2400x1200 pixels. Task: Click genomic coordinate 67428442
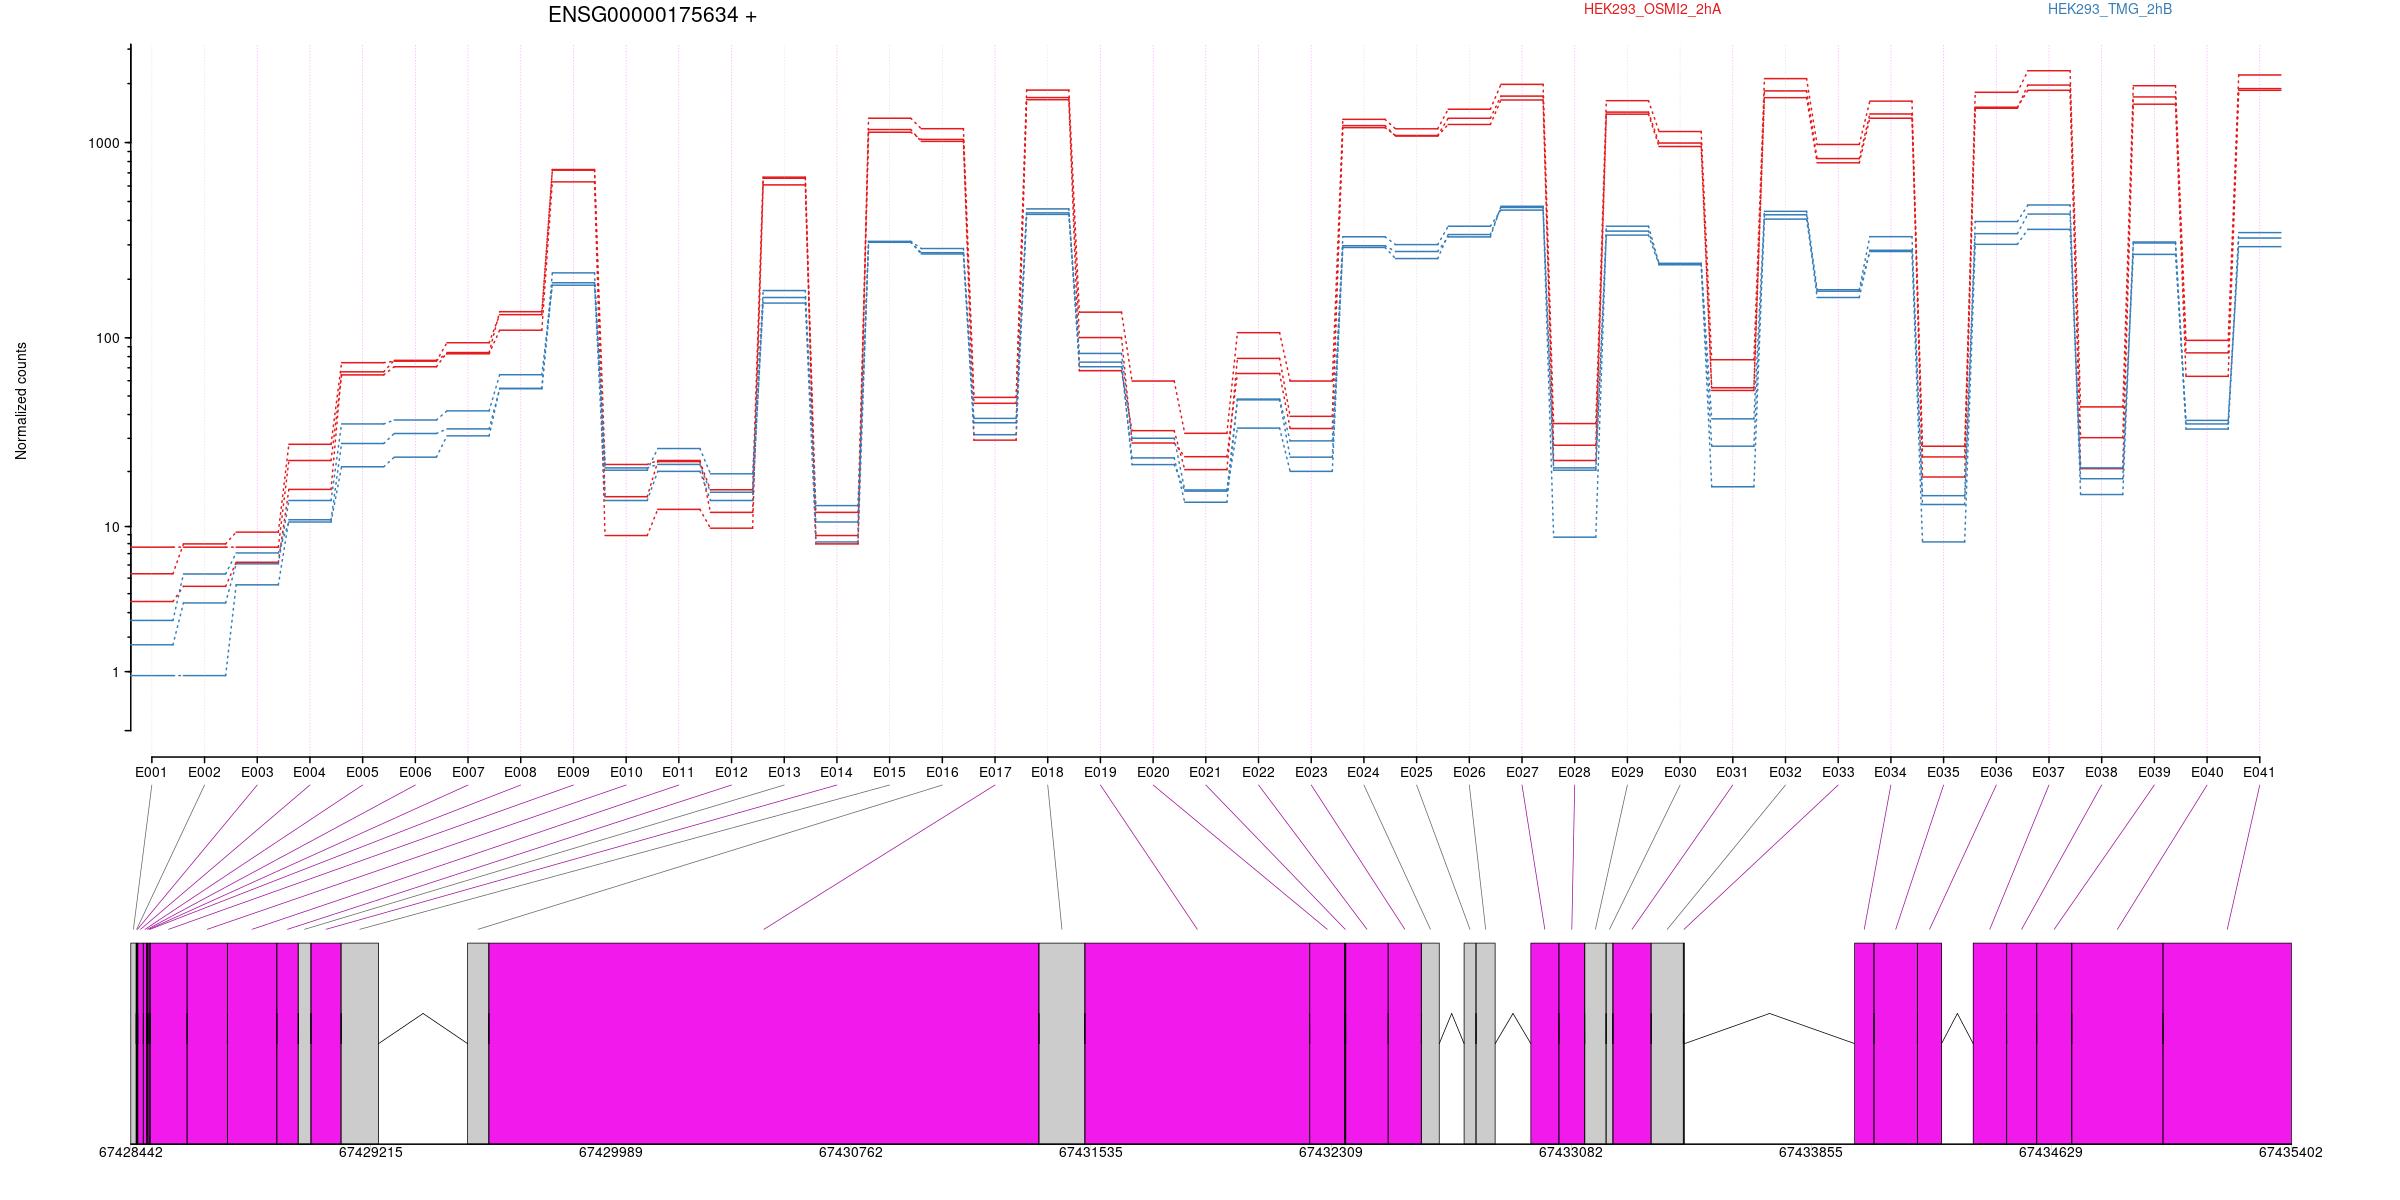(131, 1152)
